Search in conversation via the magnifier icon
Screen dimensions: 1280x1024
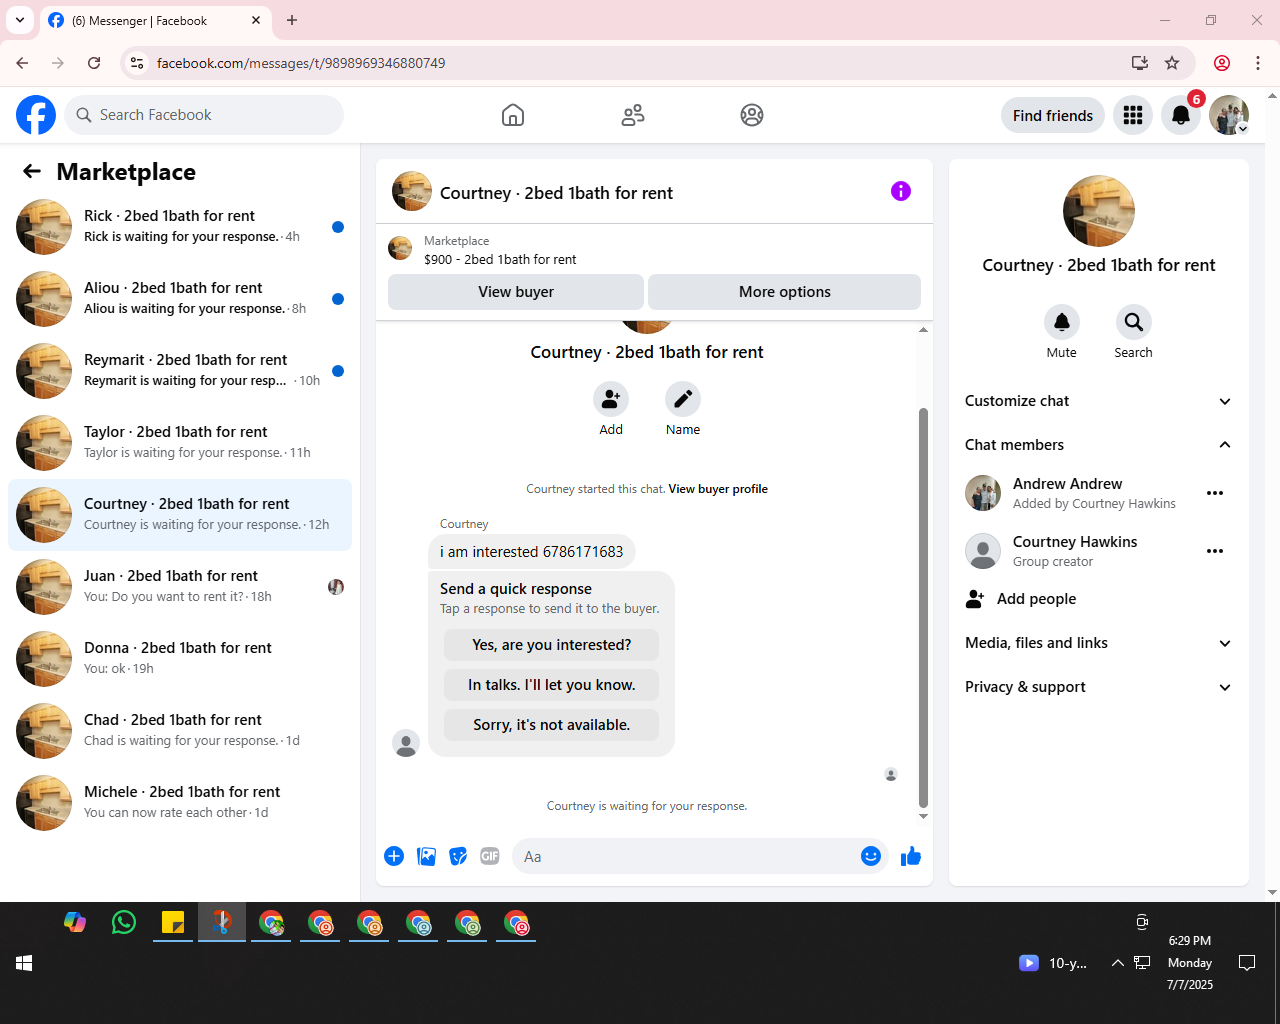point(1134,322)
